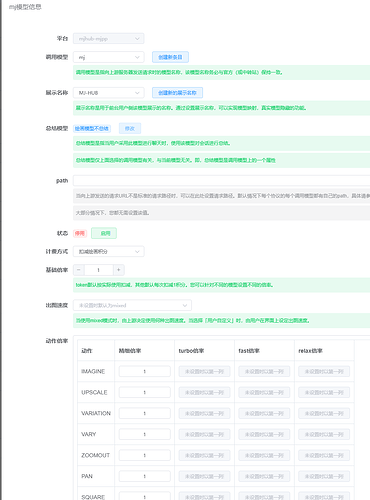Open the 展示名称 MJ-HUB dropdown
The height and width of the screenshot is (500, 370).
click(x=109, y=93)
